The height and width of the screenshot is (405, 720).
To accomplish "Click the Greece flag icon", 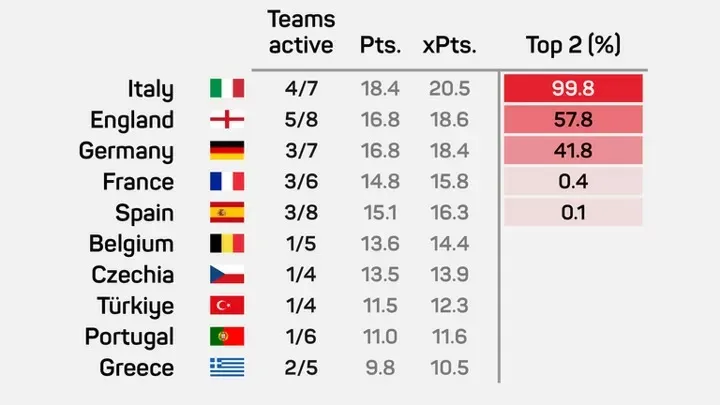I will [x=227, y=368].
